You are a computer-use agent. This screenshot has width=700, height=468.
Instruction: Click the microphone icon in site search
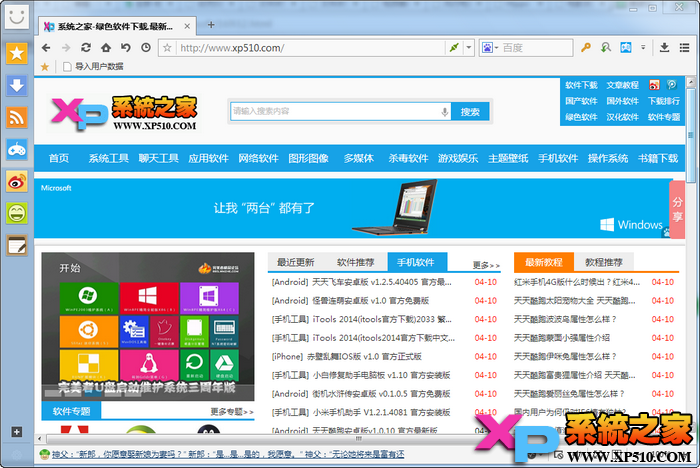tap(445, 112)
